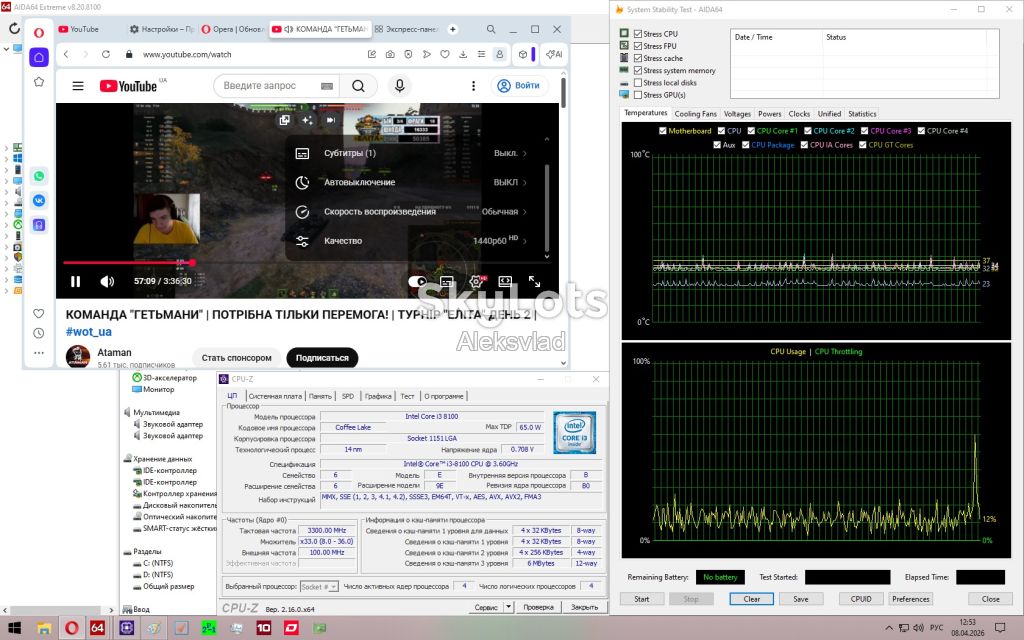Uncheck the Stress FPU checkbox

[638, 46]
